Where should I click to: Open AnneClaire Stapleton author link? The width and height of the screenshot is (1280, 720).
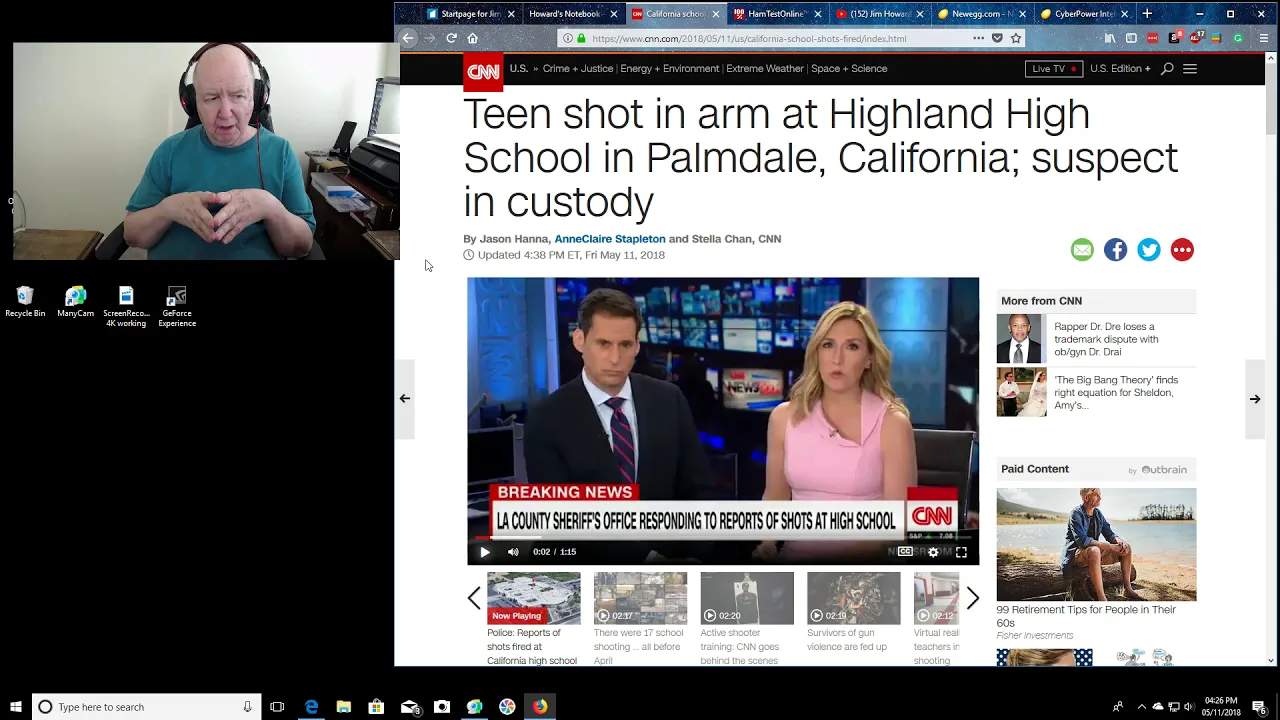pos(610,239)
